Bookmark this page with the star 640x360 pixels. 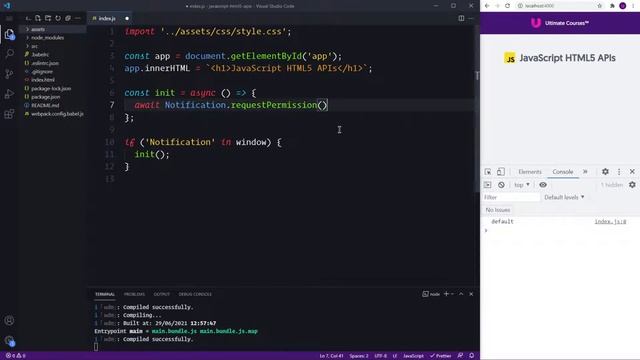(x=600, y=6)
